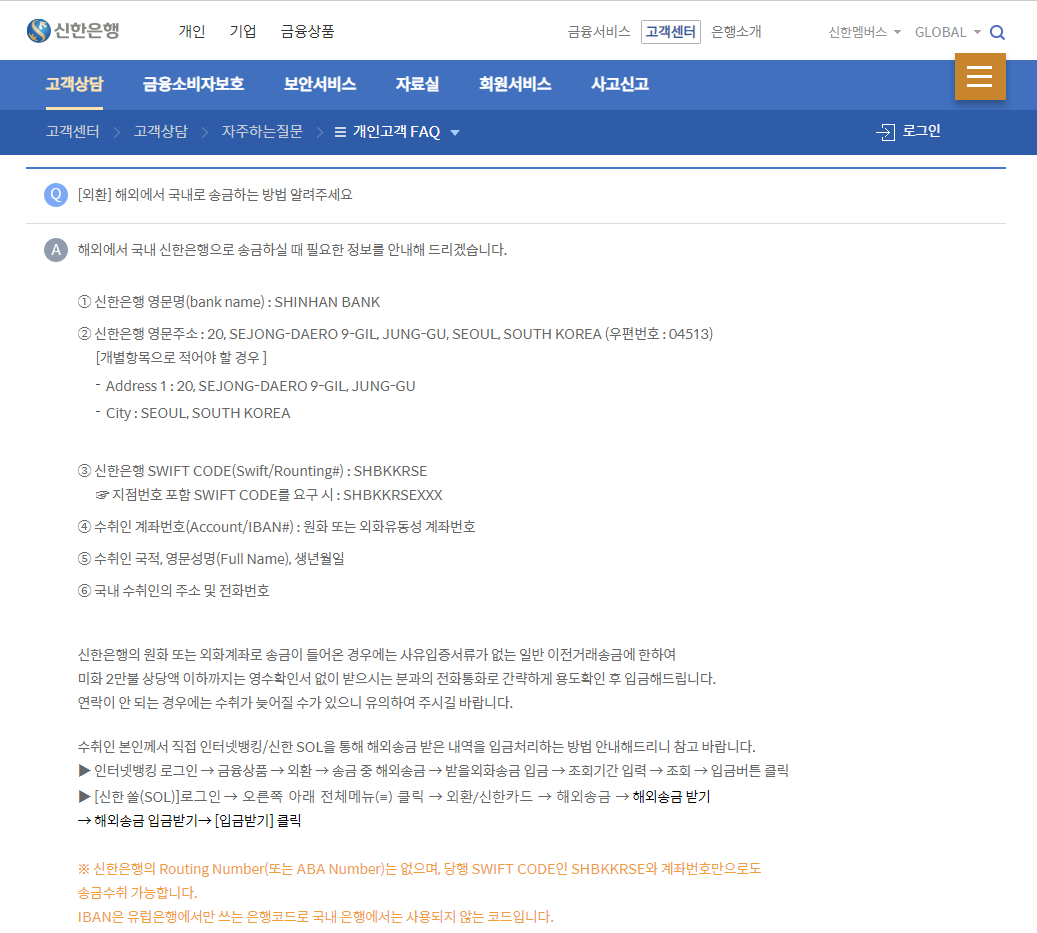Click the SHBKKRSEXXX branch SWIFT code line

click(x=269, y=495)
